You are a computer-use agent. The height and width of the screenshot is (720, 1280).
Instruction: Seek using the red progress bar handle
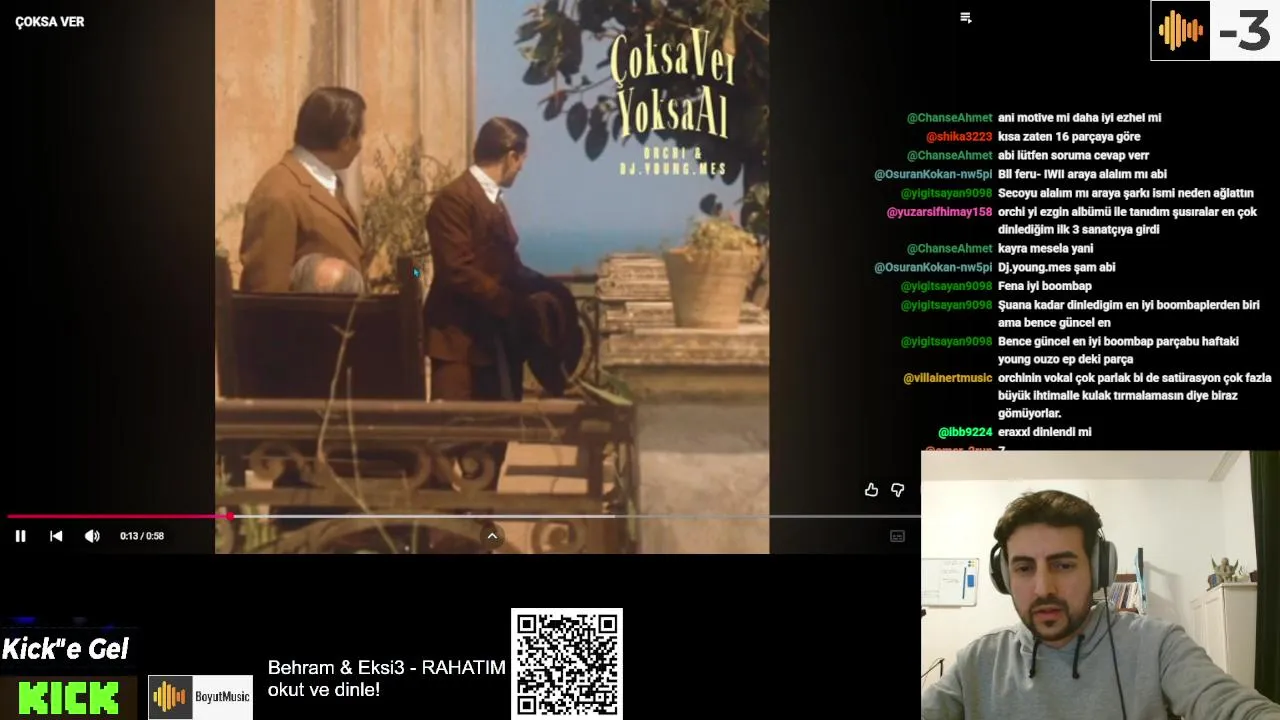tap(230, 516)
